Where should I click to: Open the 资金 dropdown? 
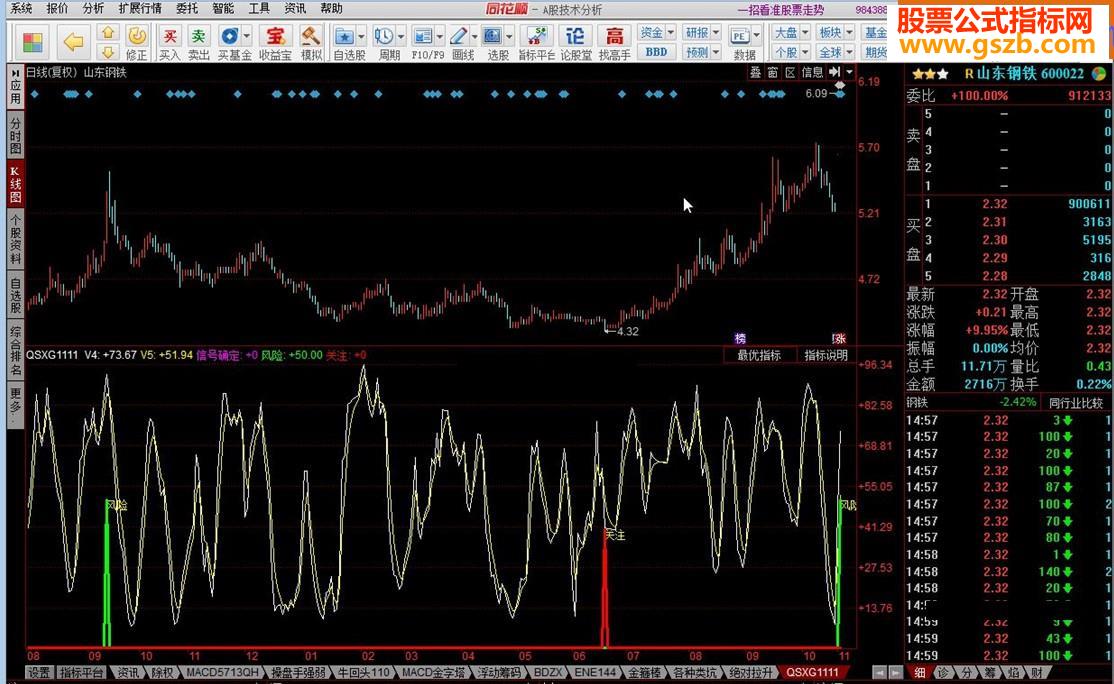tap(657, 33)
